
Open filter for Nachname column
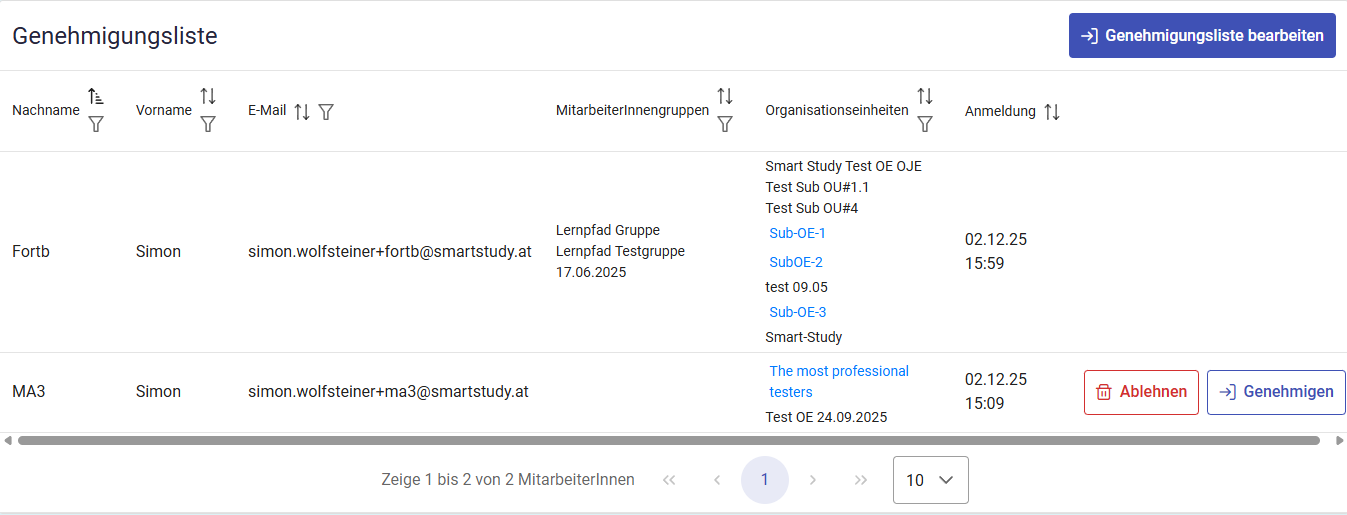tap(96, 124)
